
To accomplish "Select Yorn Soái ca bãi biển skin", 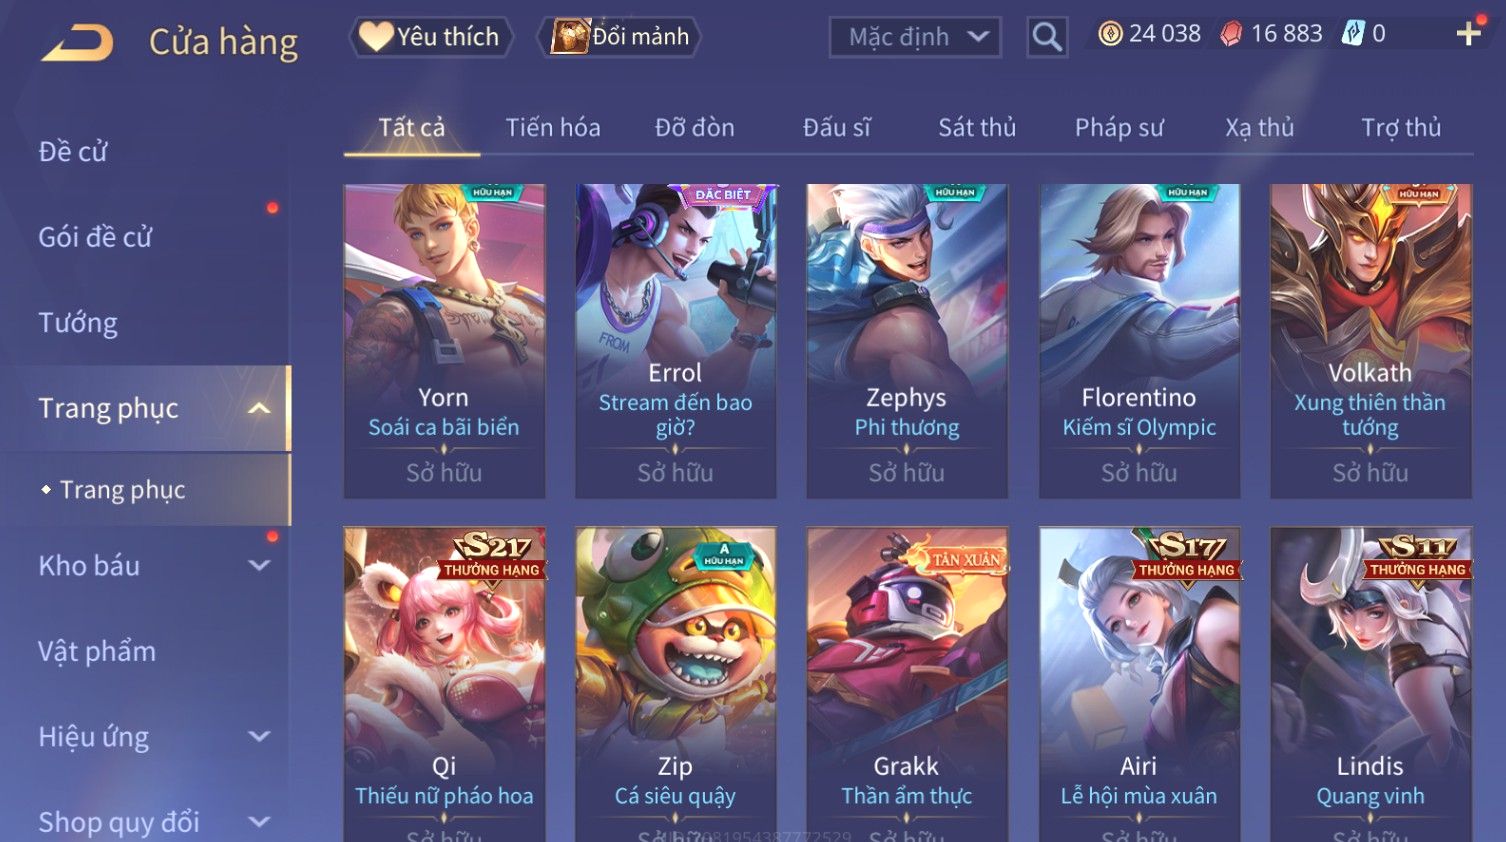I will click(x=444, y=341).
